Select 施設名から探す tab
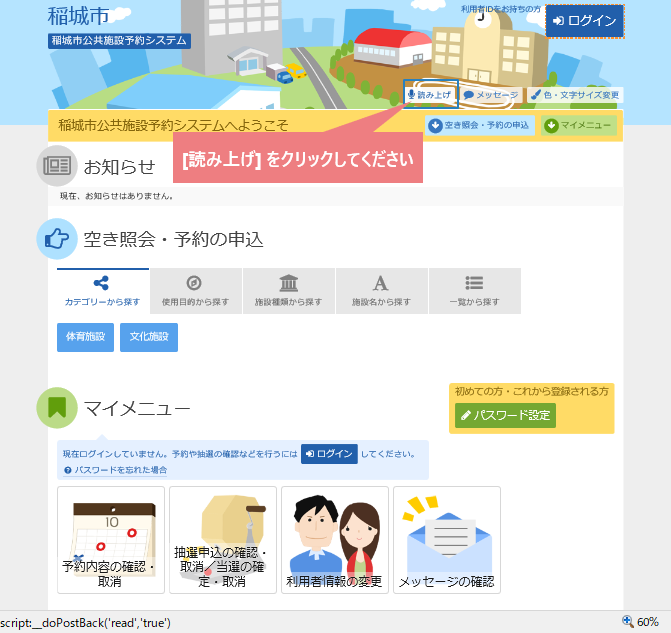 [x=382, y=291]
